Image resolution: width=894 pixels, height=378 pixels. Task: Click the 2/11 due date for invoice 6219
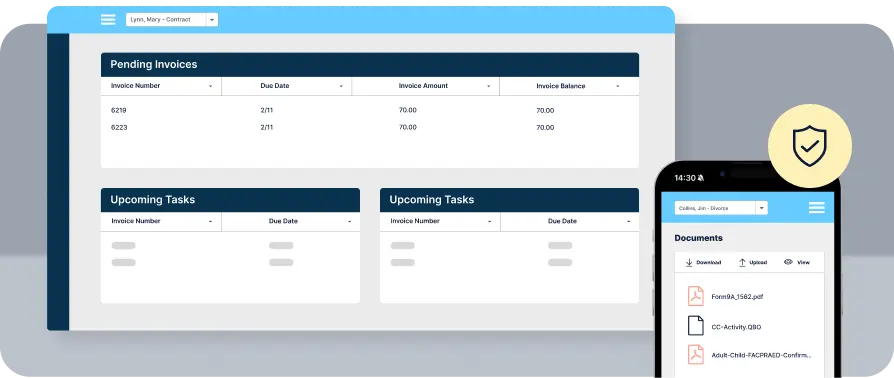tap(266, 110)
